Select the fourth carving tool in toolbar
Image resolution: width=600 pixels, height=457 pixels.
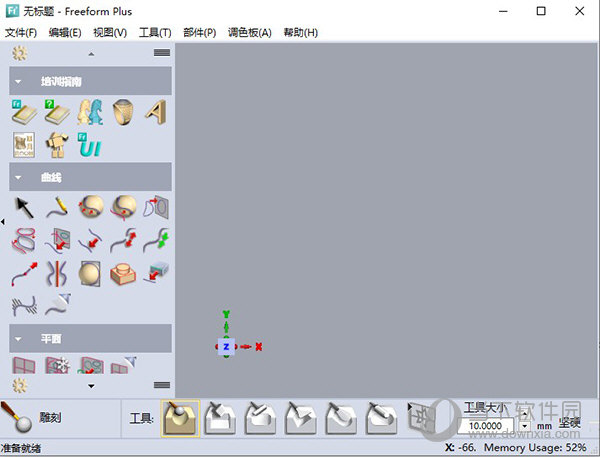tap(301, 418)
